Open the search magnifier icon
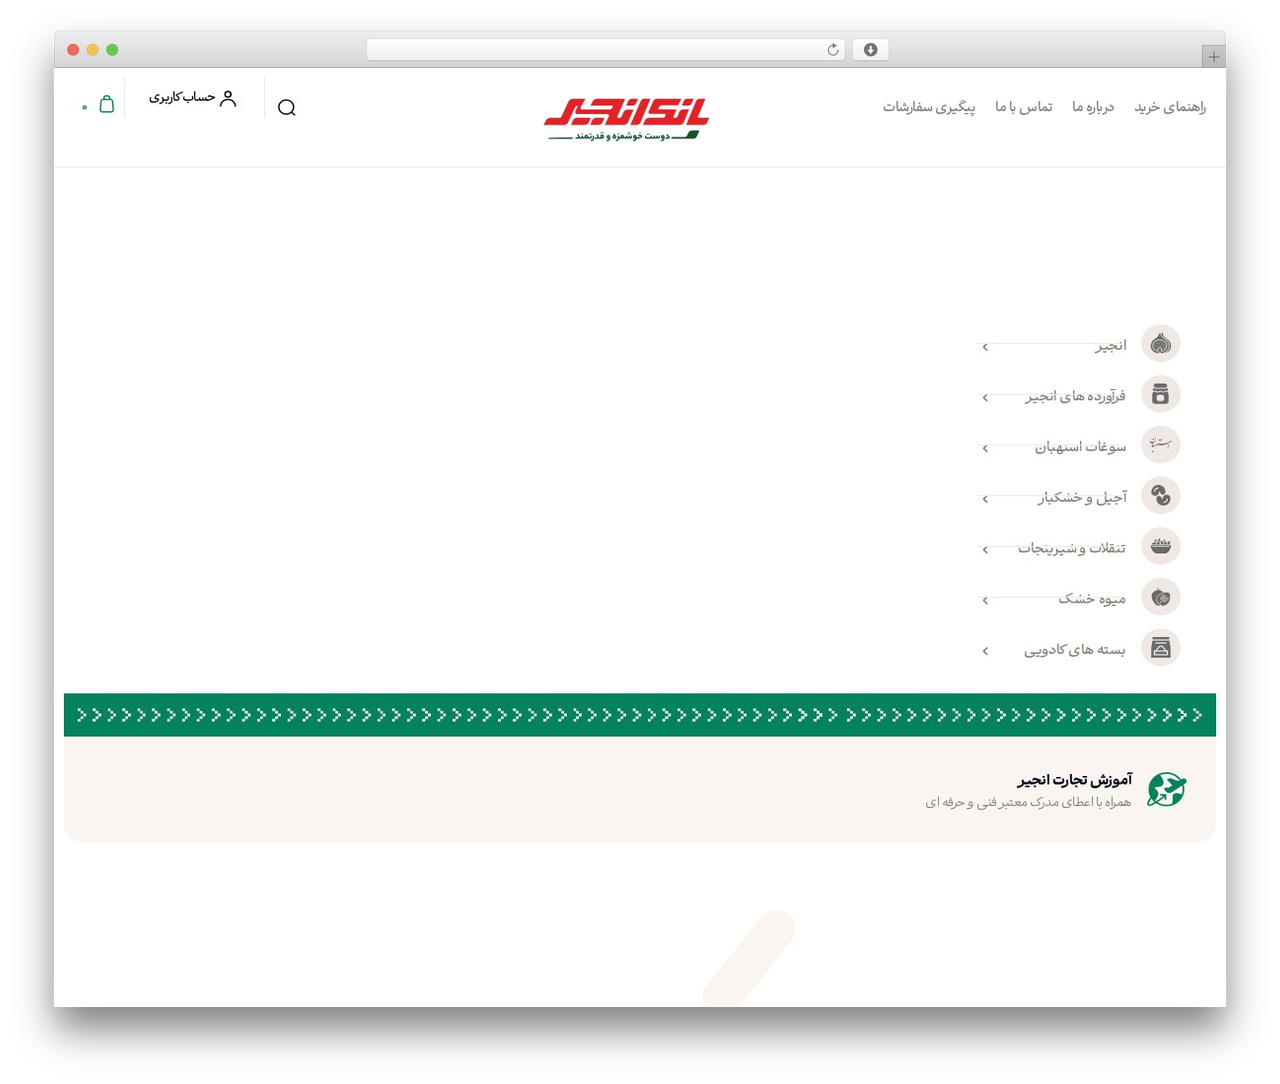Viewport: 1280px width, 1084px height. (287, 108)
